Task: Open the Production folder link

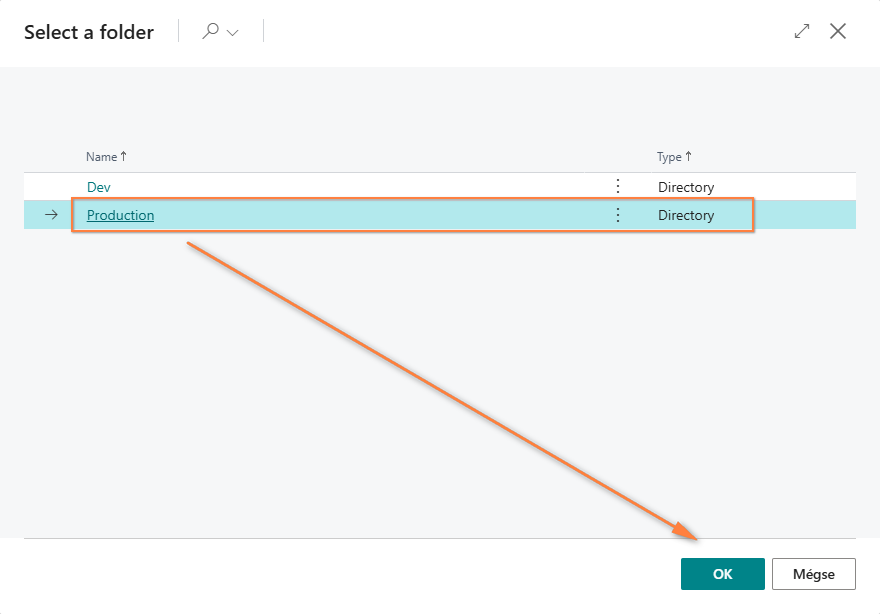Action: [x=120, y=215]
